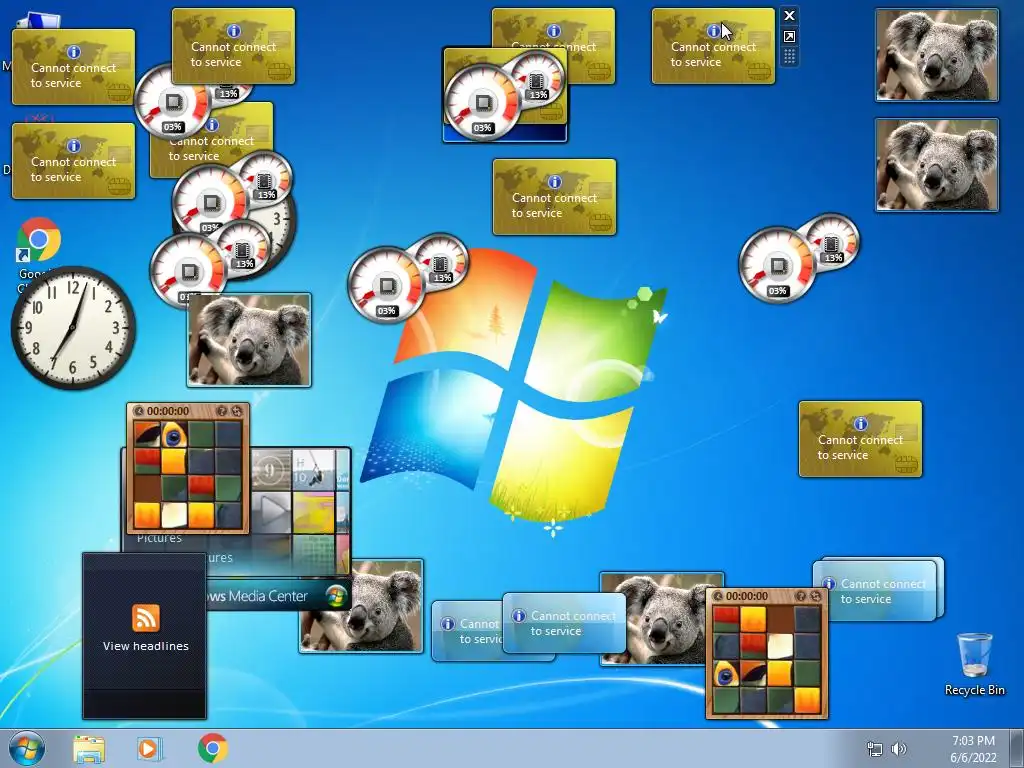Viewport: 1024px width, 768px height.
Task: Click Pictures label in Media Center gadget
Action: coord(159,539)
